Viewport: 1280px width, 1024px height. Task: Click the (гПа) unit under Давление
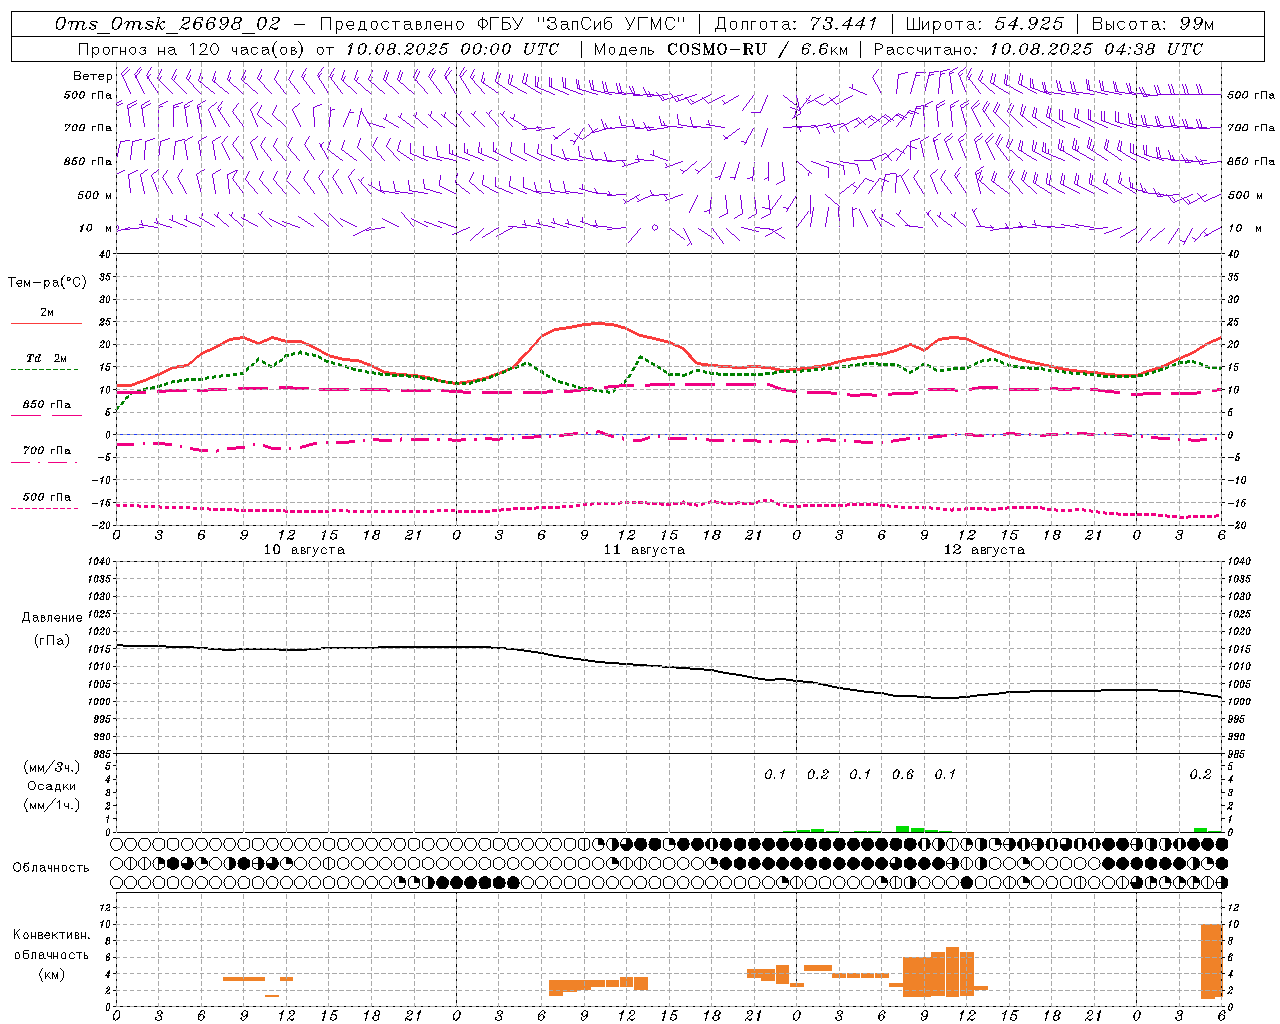(52, 641)
